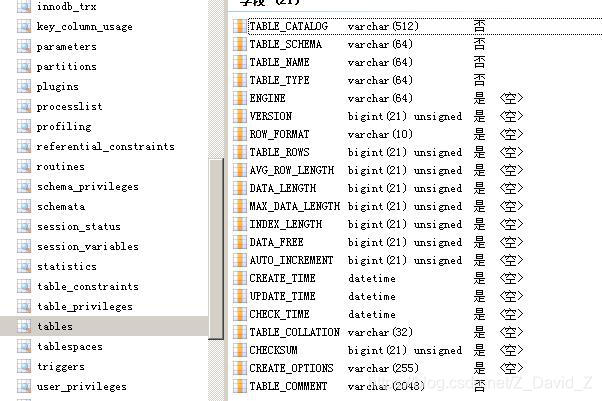Click the field icon of AUTO_INCREMENT
Screen dimensions: 602x401
pyautogui.click(x=240, y=260)
